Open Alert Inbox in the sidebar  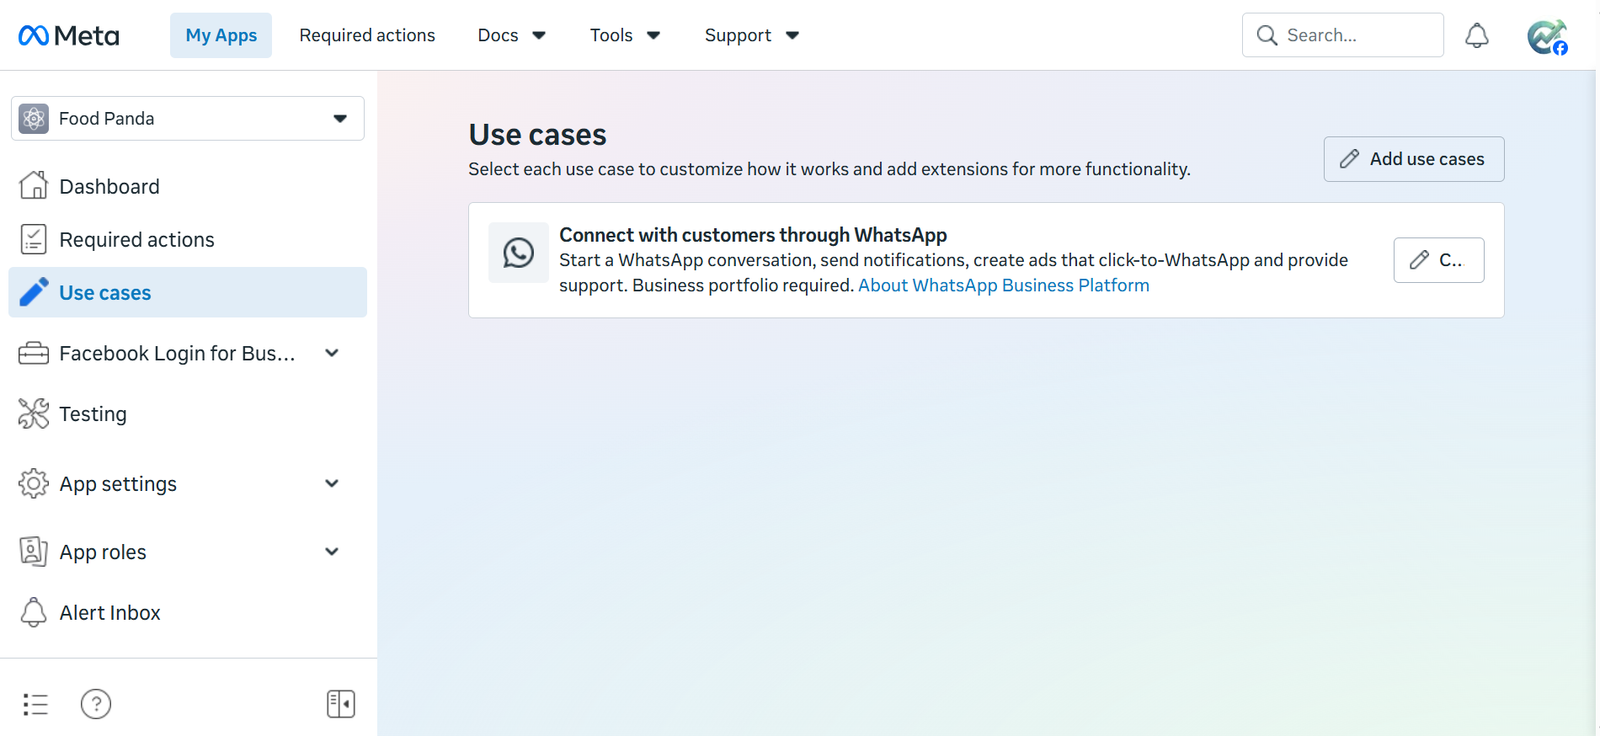[x=187, y=612]
